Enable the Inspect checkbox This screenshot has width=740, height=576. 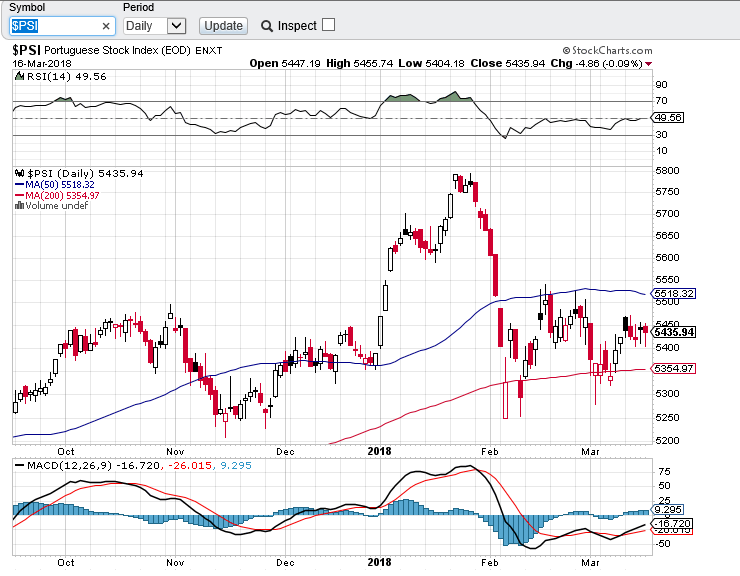coord(328,25)
